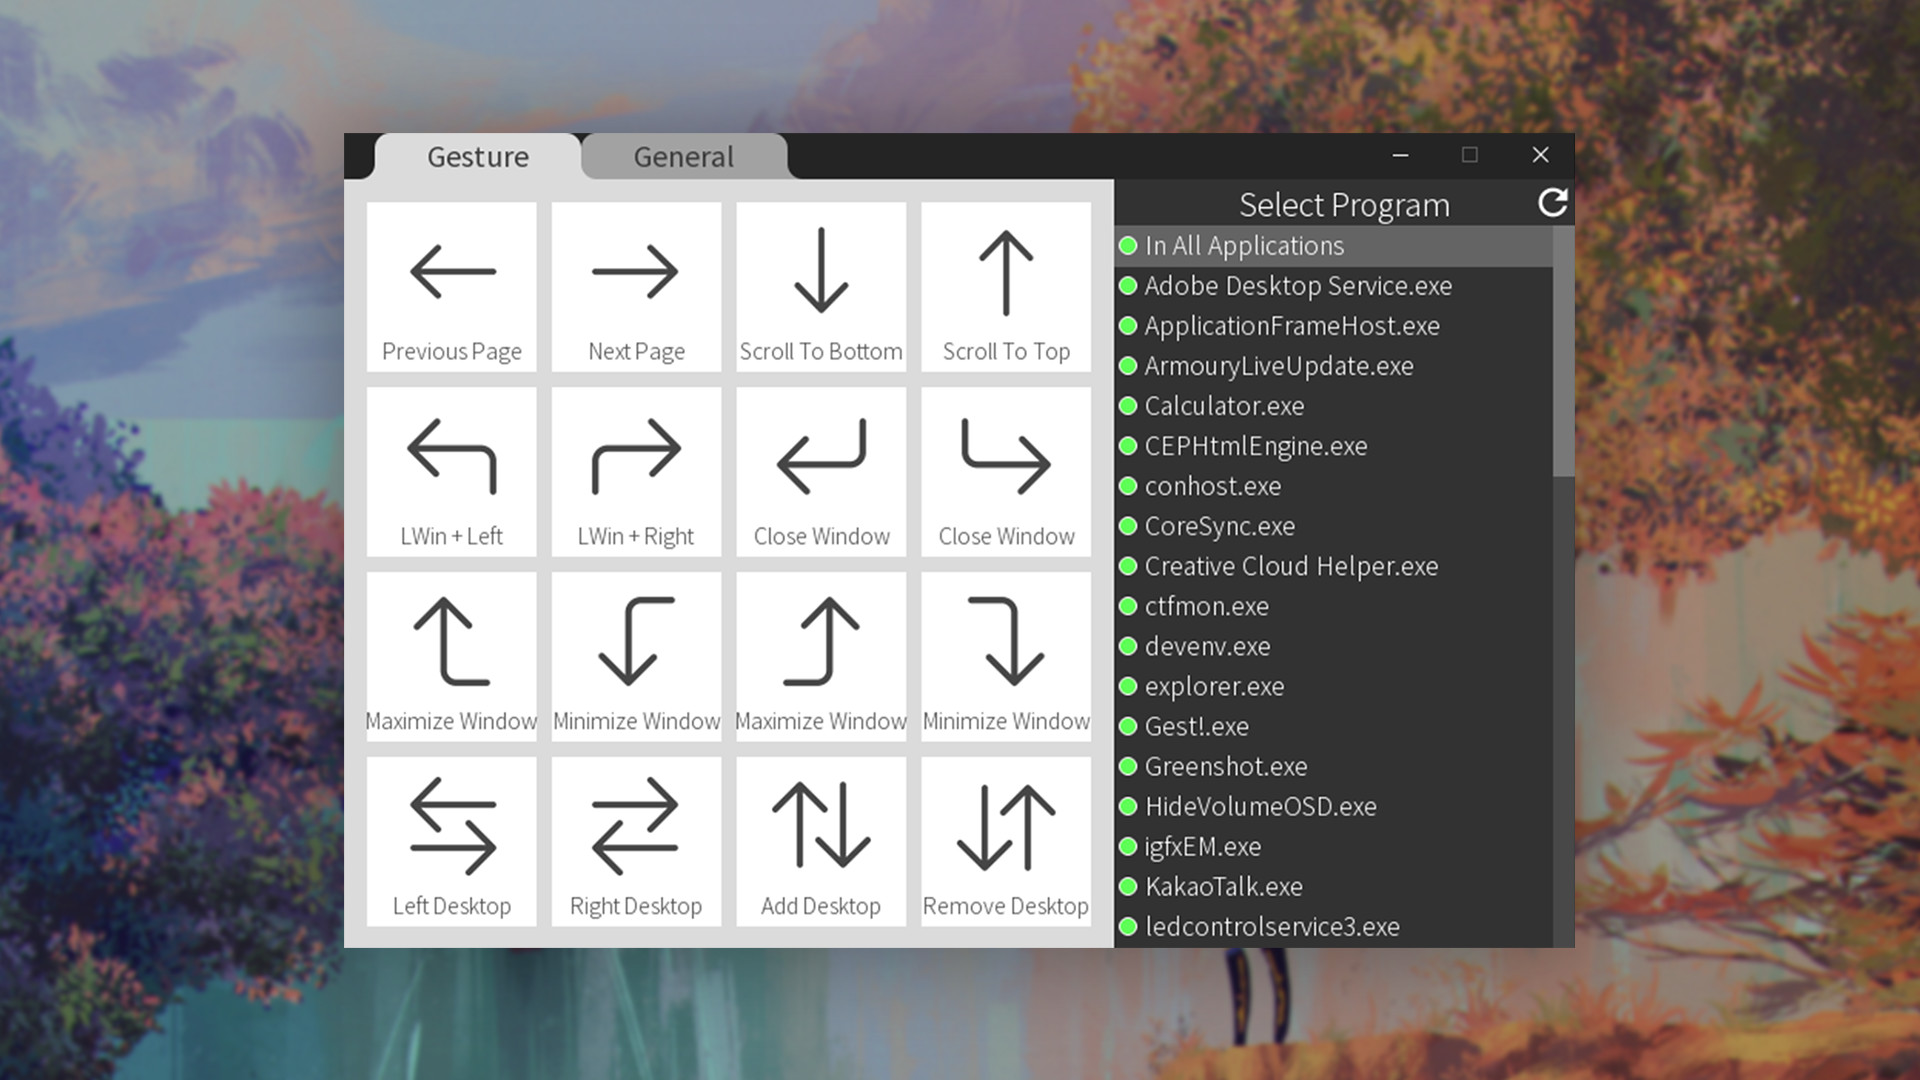This screenshot has width=1920, height=1080.
Task: Toggle the green indicator beside explorer.exe
Action: (1128, 687)
